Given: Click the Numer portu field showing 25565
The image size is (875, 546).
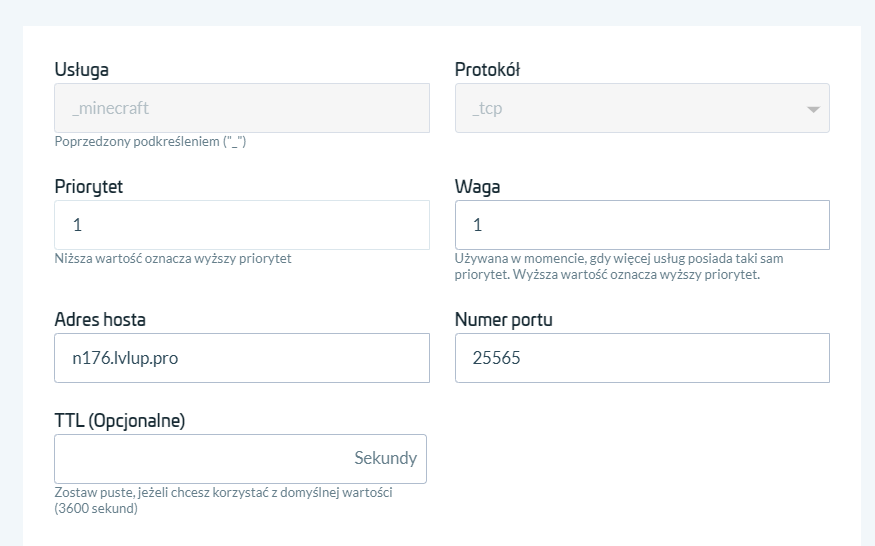Looking at the screenshot, I should point(641,358).
